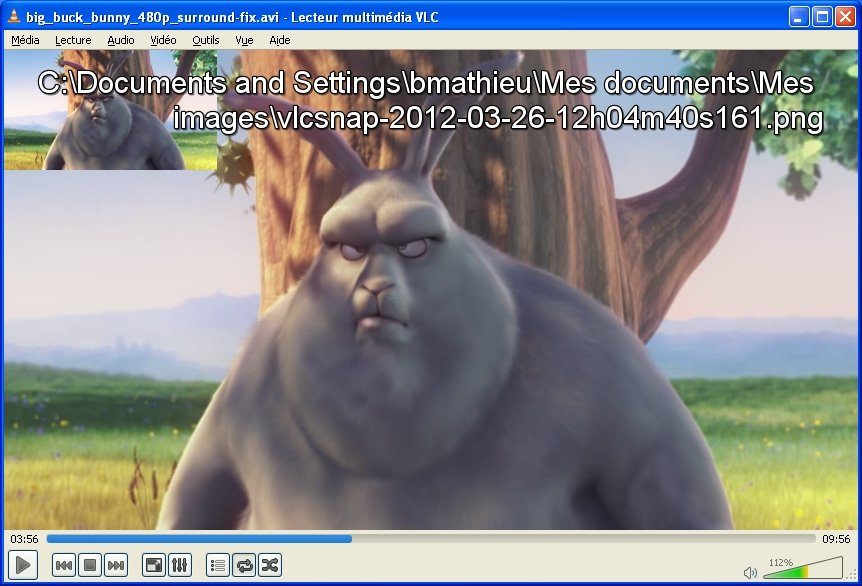Open the Outils menu
Image resolution: width=862 pixels, height=586 pixels.
point(206,40)
